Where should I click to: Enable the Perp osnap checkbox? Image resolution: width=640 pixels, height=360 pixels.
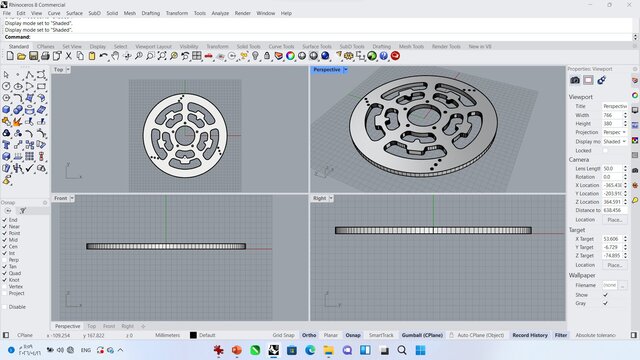[x=5, y=260]
